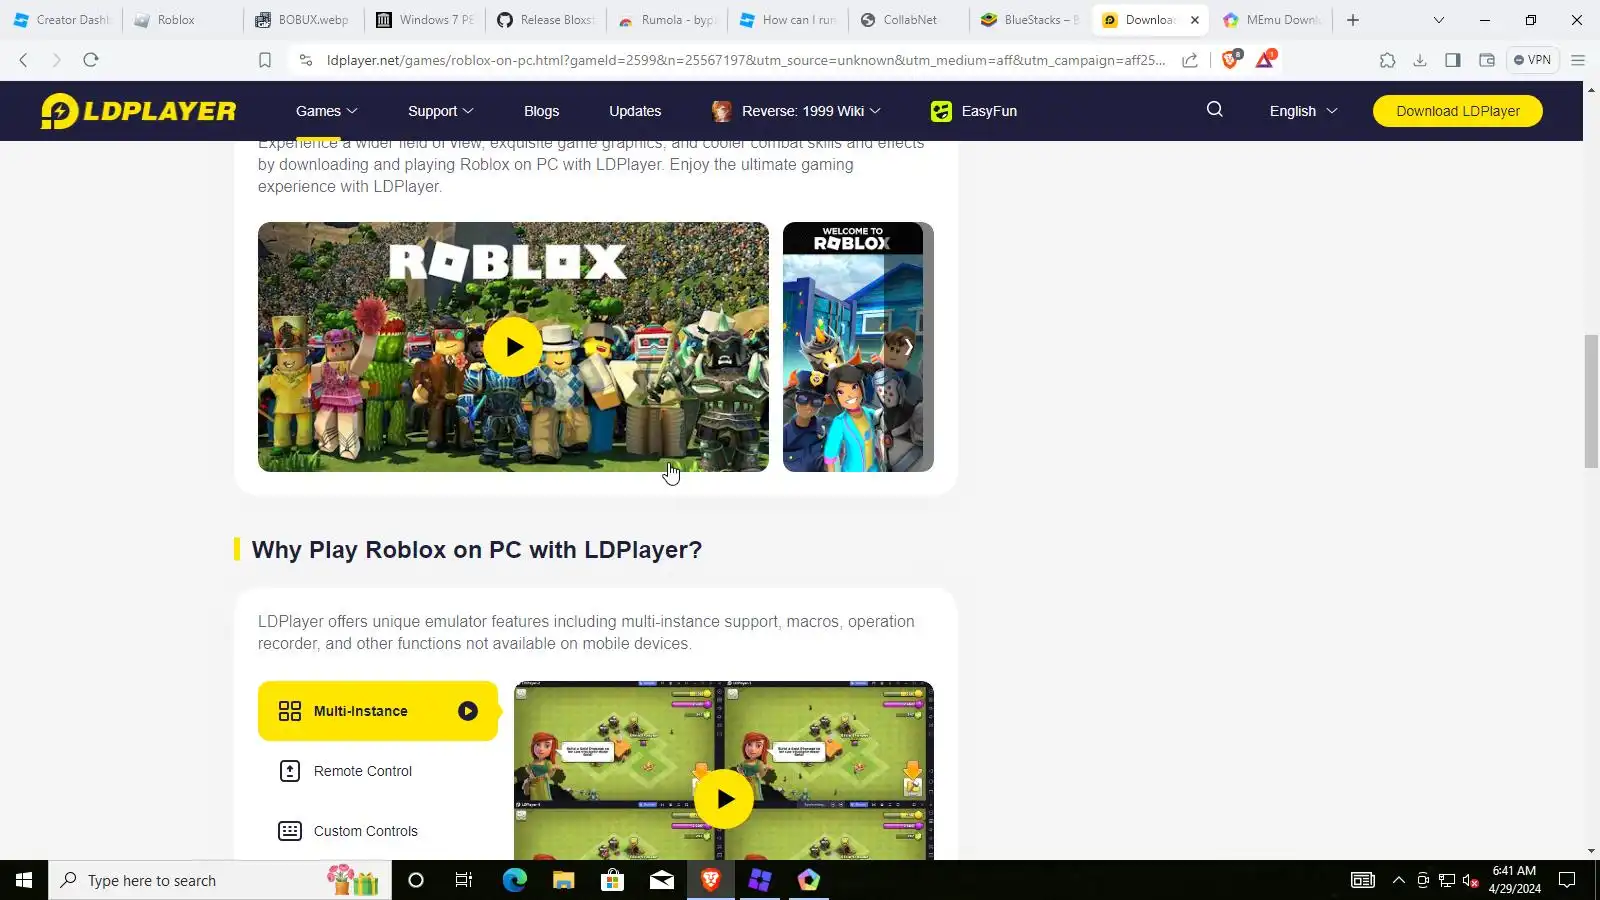1600x900 pixels.
Task: Switch to the Creator Dashboard tab
Action: [x=61, y=20]
